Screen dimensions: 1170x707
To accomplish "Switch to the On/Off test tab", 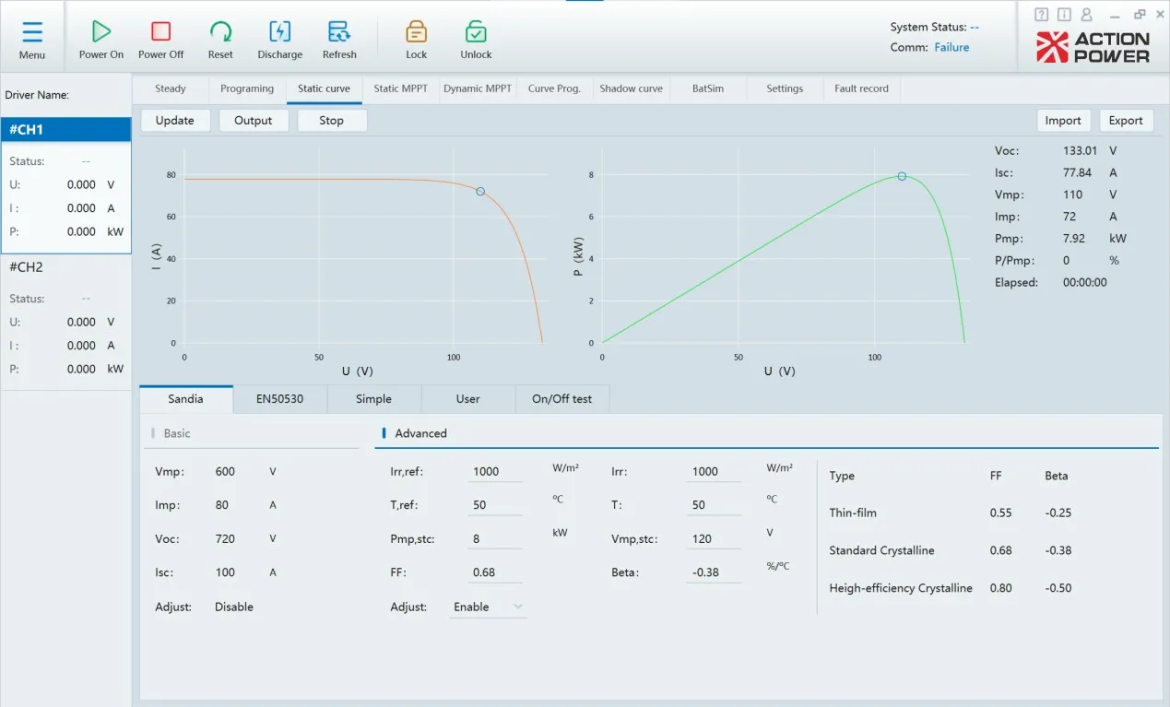I will click(x=562, y=399).
